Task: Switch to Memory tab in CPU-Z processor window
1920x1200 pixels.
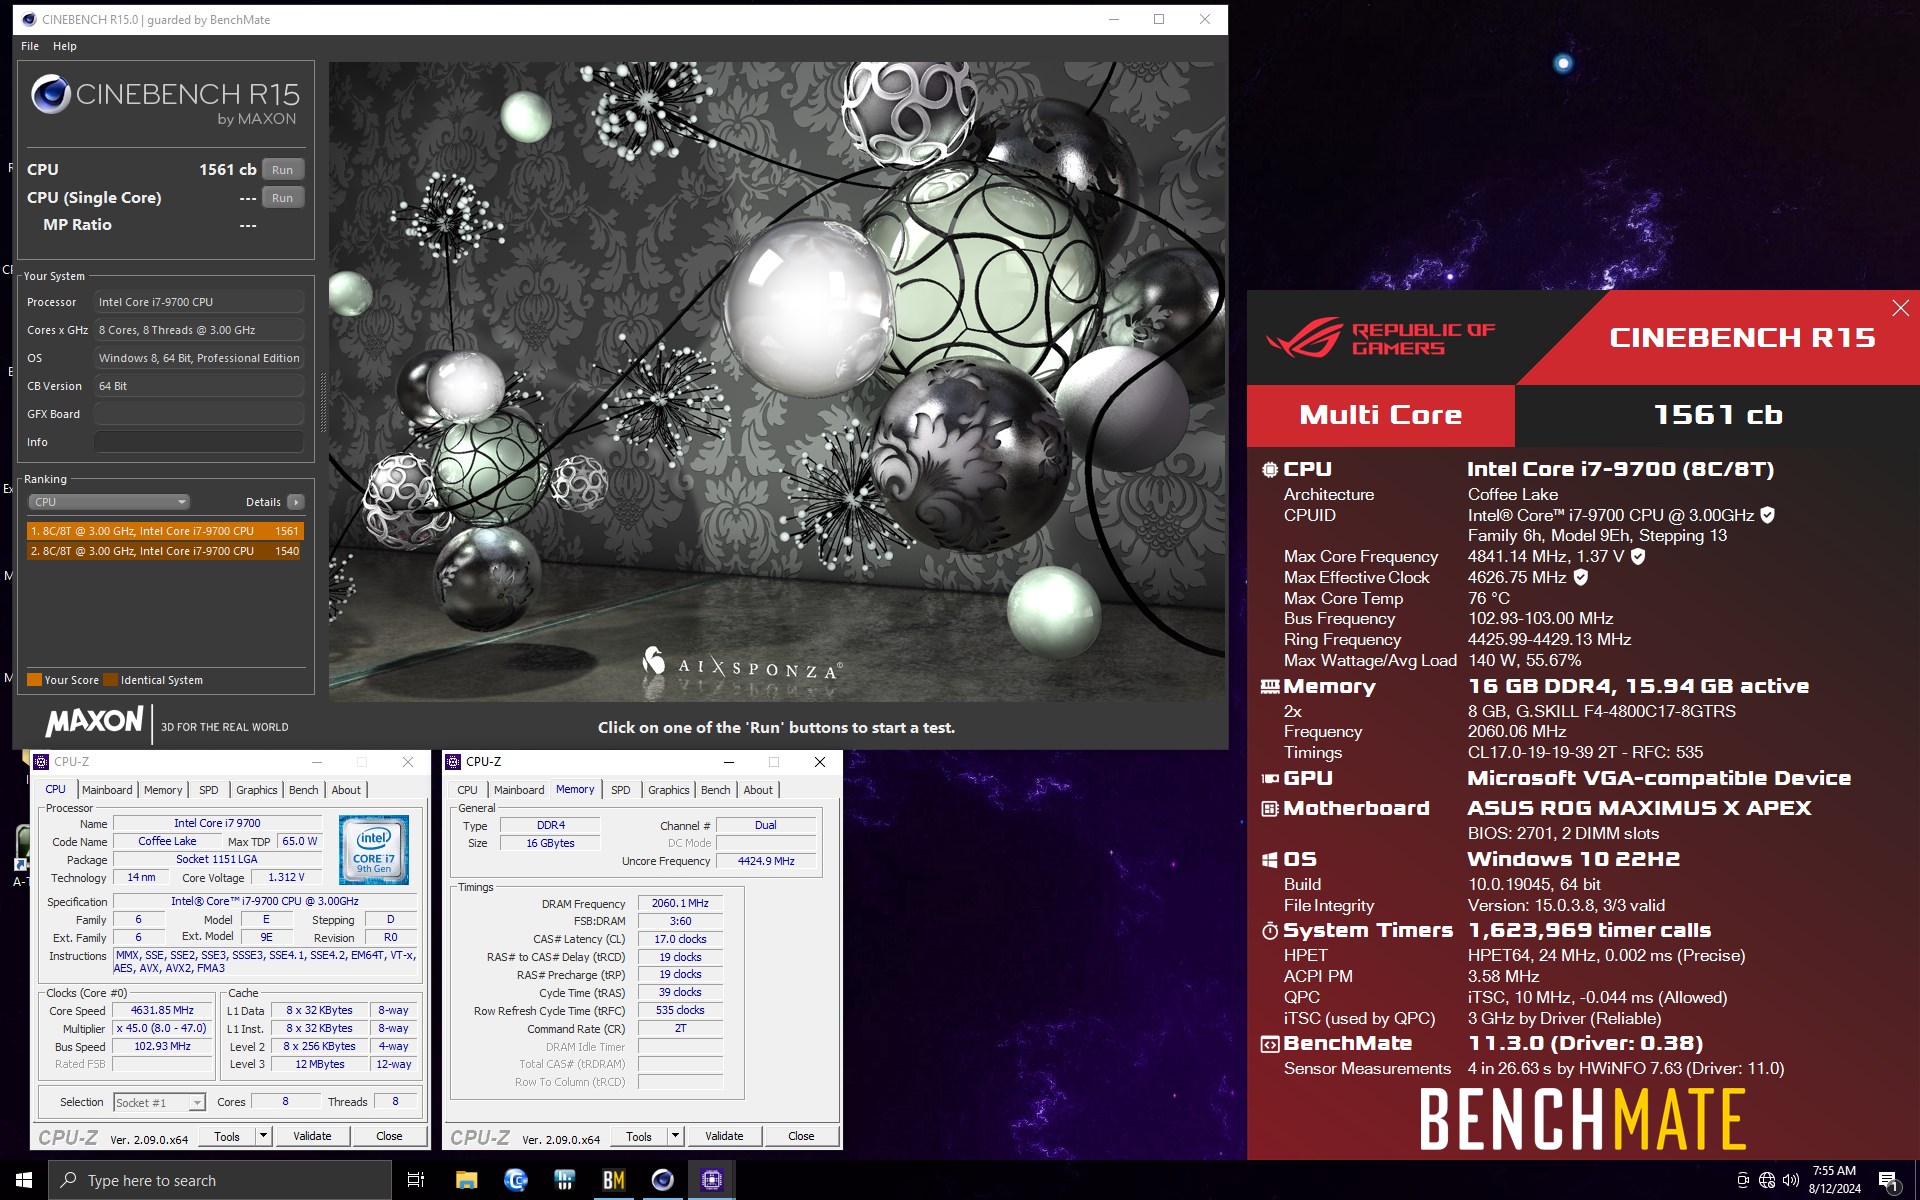Action: (x=163, y=790)
